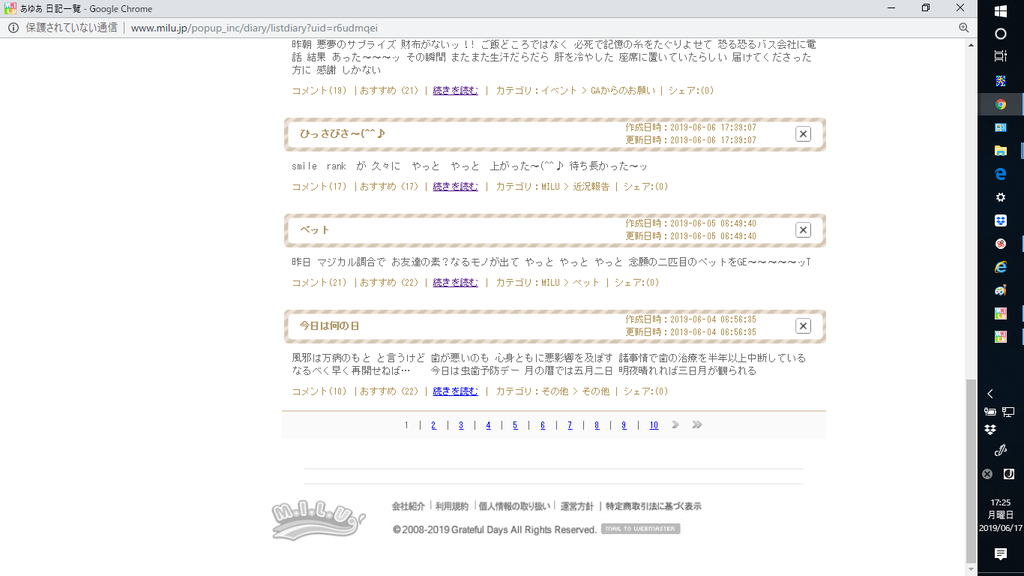Click the page's vertical scrollbar thumb

pyautogui.click(x=970, y=470)
